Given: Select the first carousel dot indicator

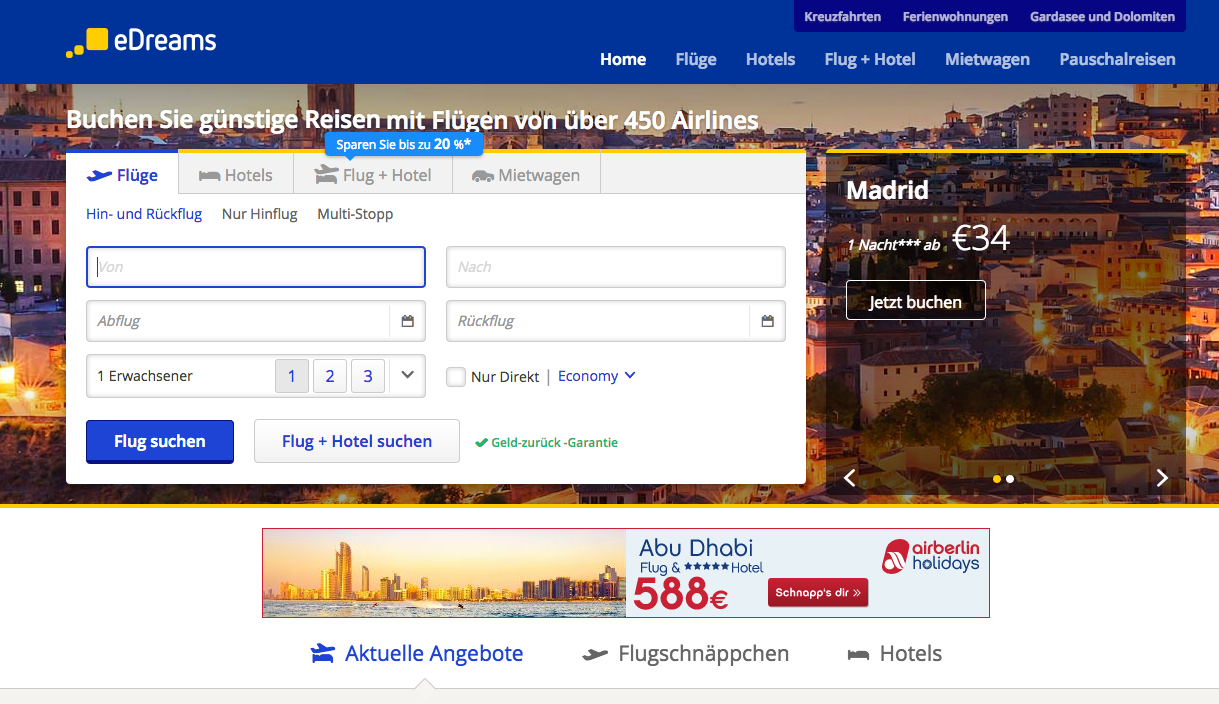Looking at the screenshot, I should tap(997, 479).
